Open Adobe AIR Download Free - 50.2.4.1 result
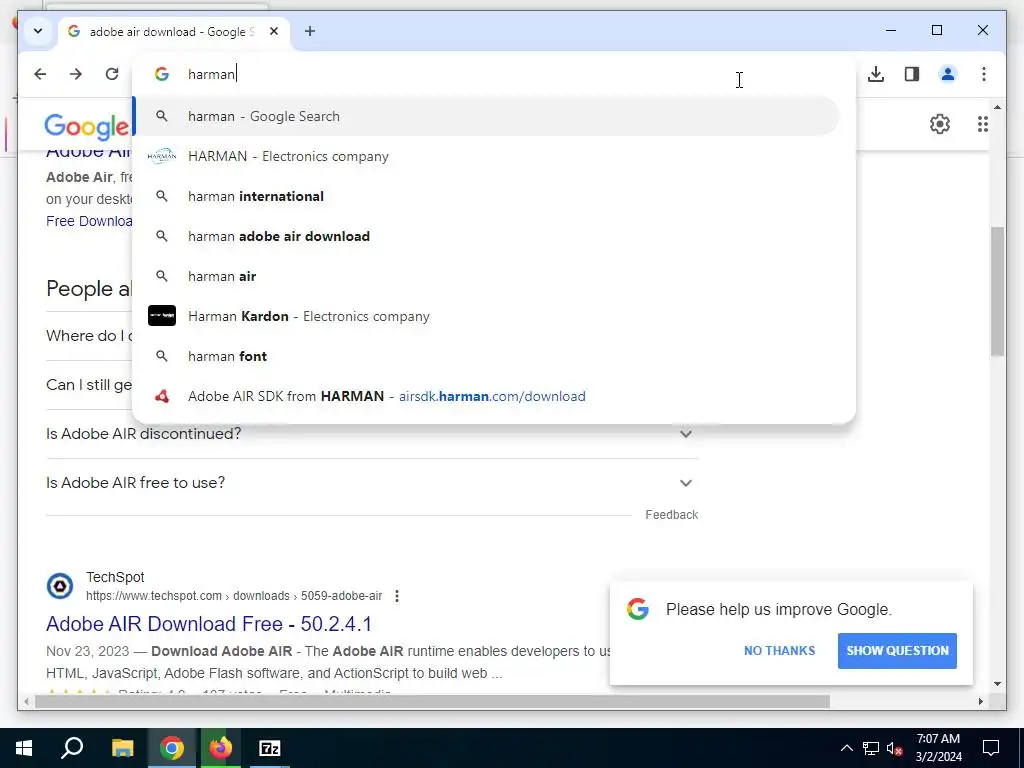This screenshot has width=1024, height=768. (x=209, y=624)
